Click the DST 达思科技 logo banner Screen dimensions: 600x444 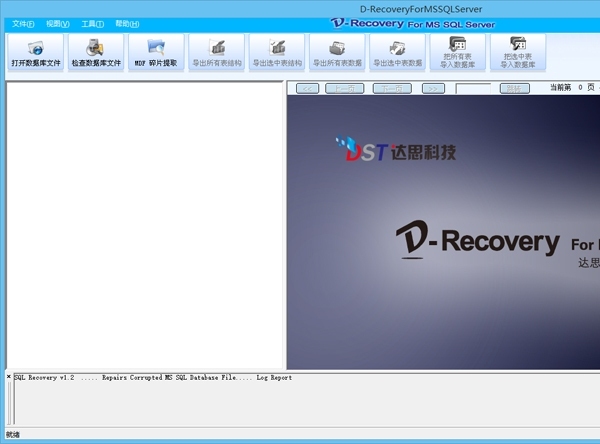pos(396,149)
